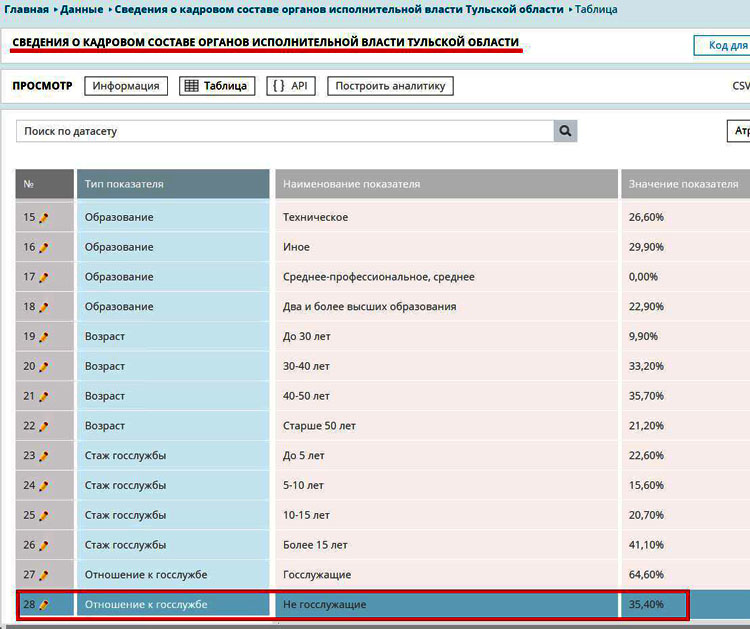The image size is (750, 629).
Task: Sort by Тип показателя column header
Action: (x=173, y=184)
